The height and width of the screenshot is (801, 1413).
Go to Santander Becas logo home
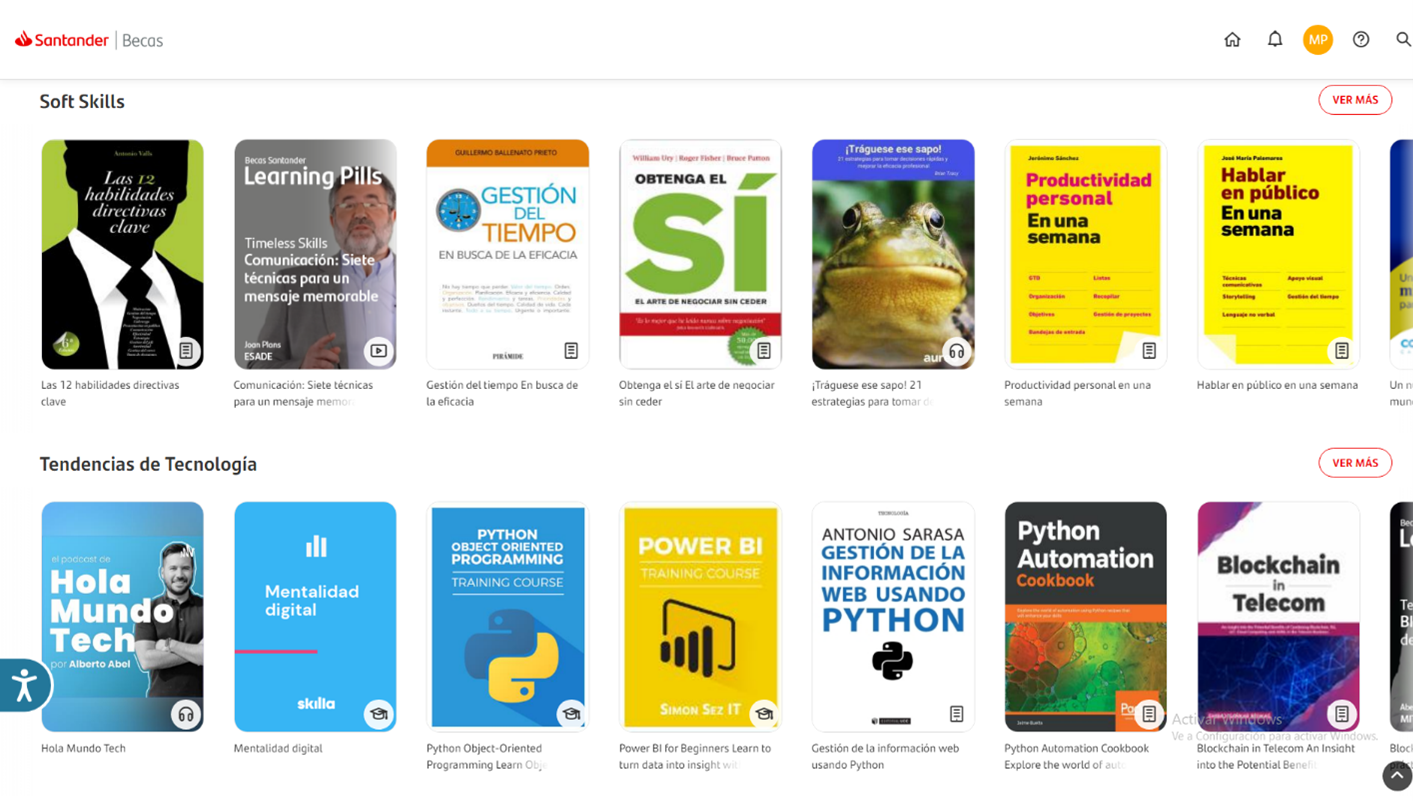89,40
